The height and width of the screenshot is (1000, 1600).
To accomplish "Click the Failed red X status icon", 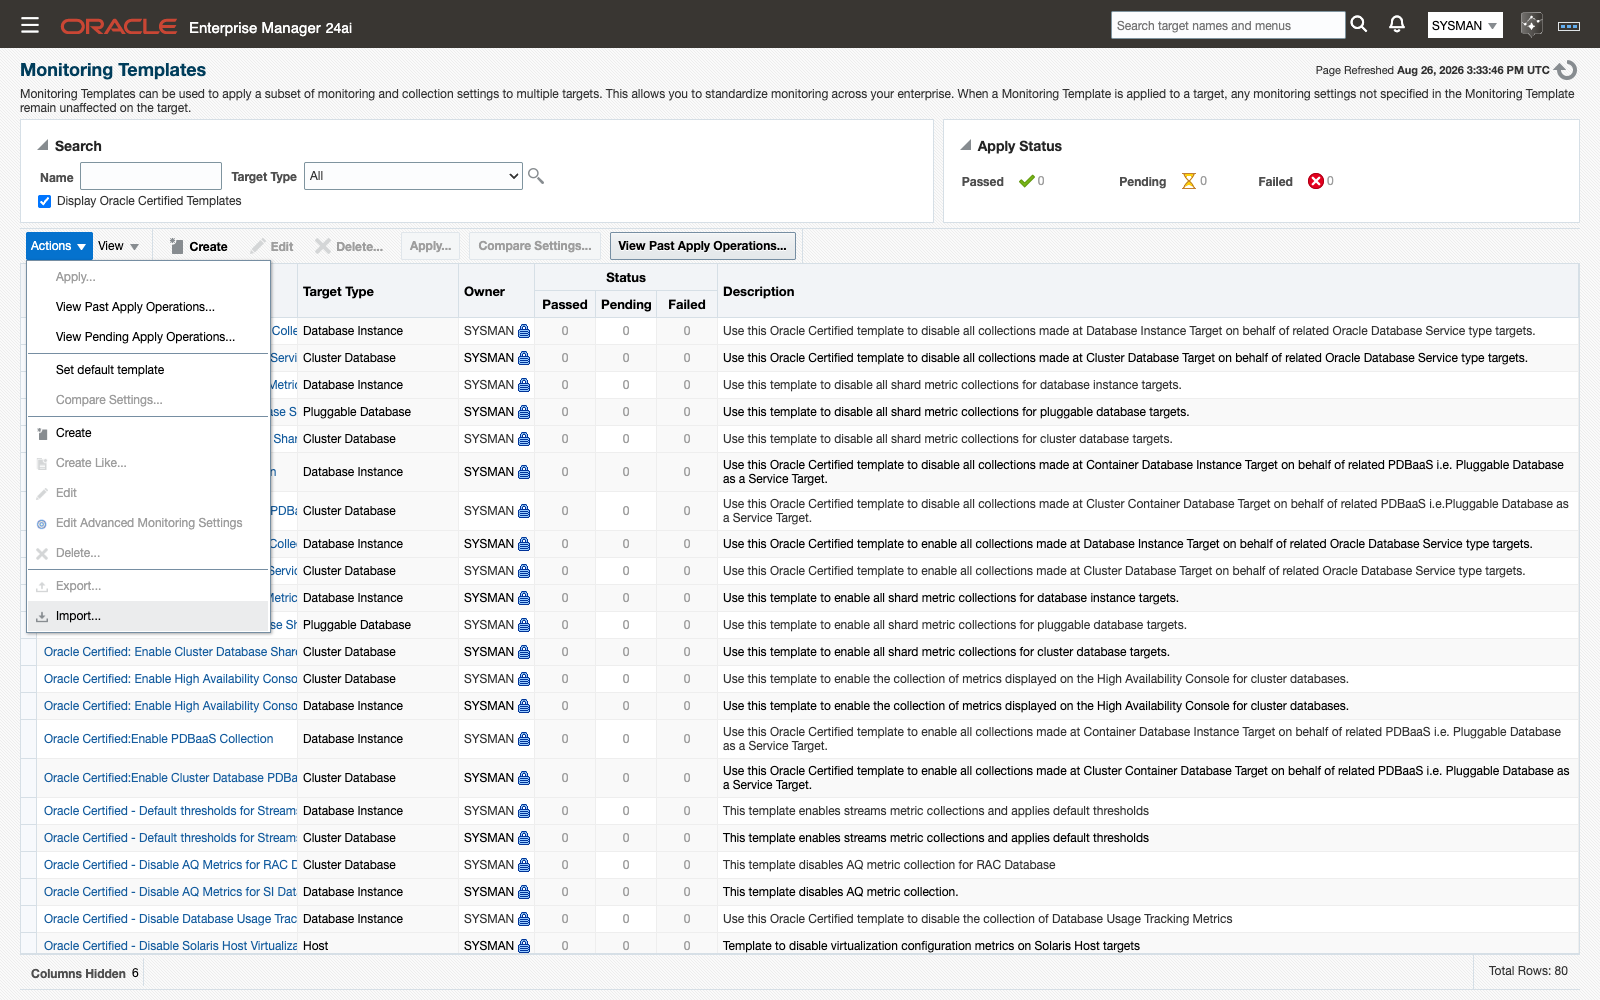I will tap(1316, 181).
